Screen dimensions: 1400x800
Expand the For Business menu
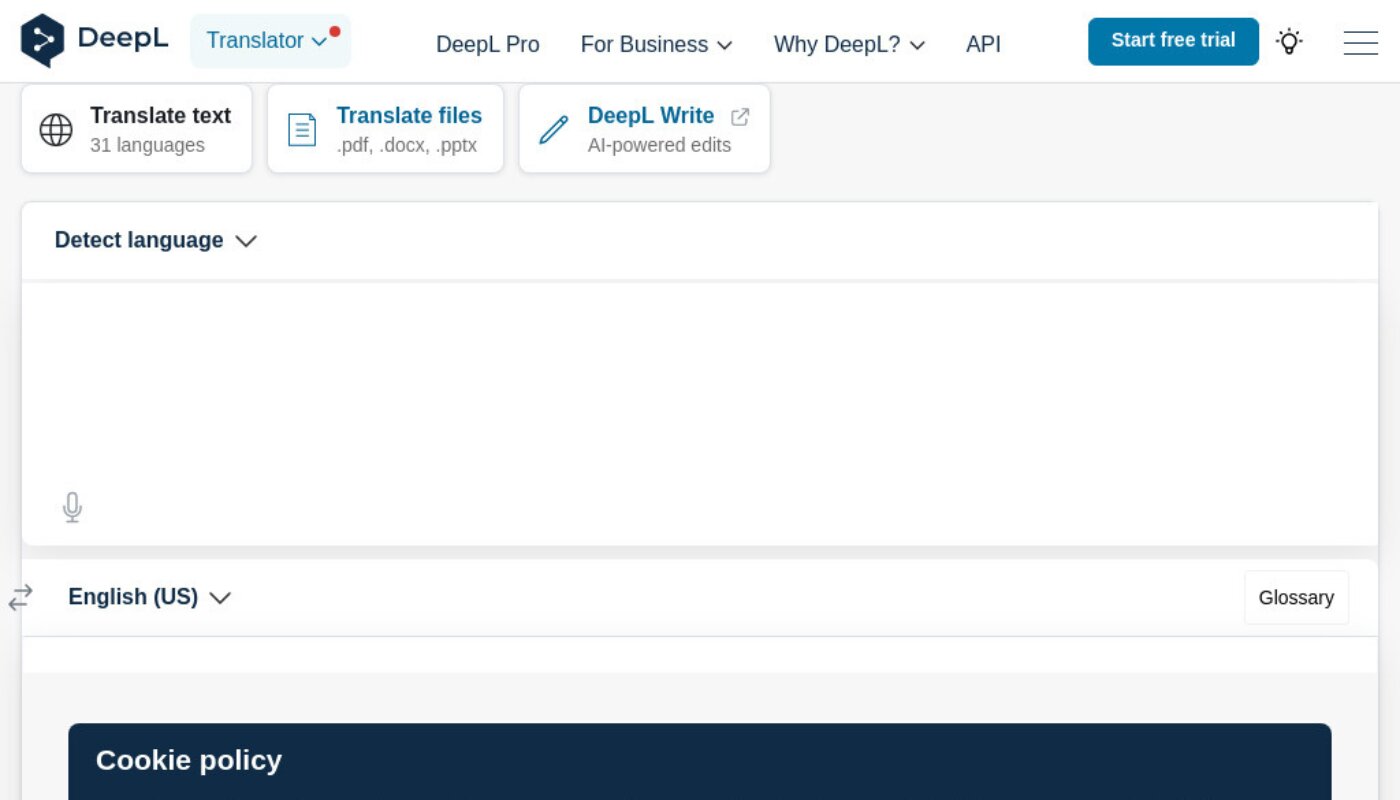[x=656, y=44]
